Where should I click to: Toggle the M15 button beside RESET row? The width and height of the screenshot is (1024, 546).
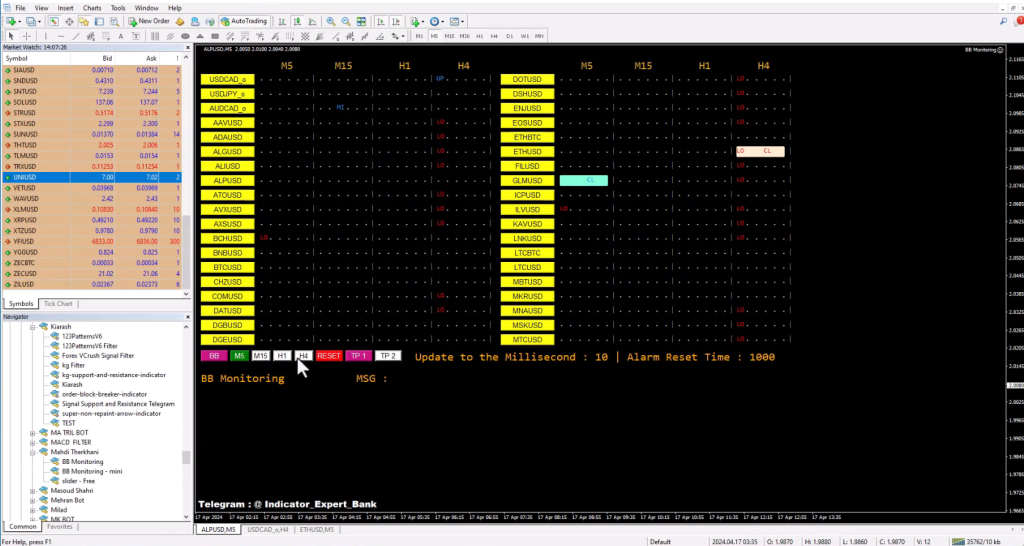[261, 356]
